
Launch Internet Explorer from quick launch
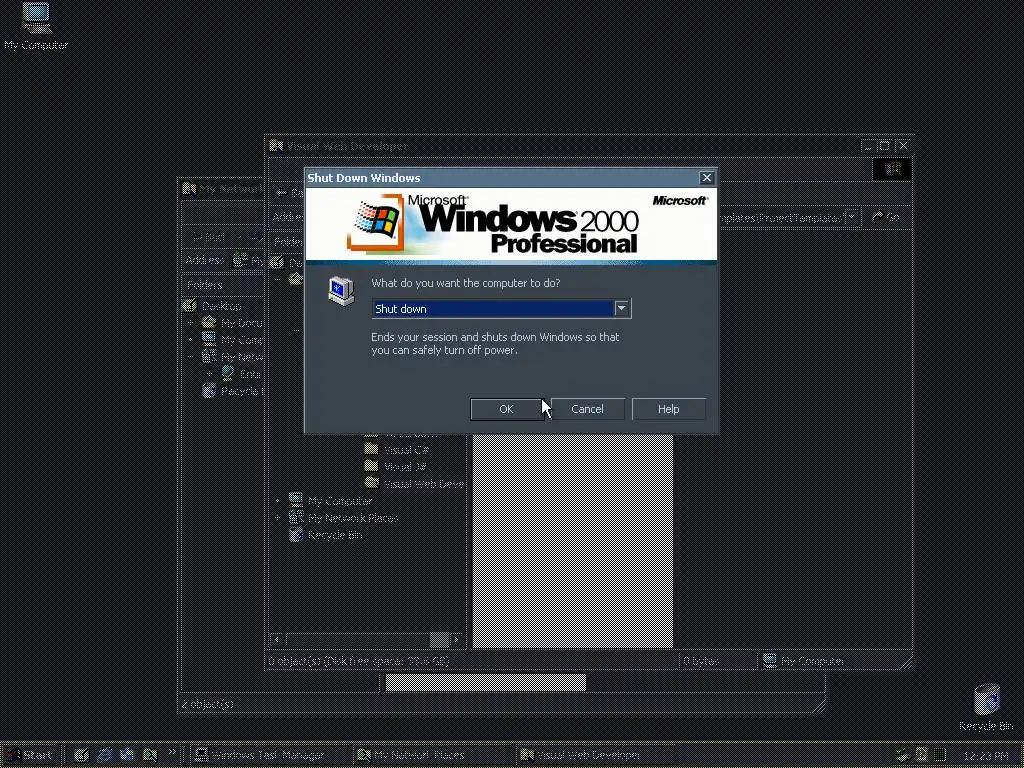[x=104, y=755]
